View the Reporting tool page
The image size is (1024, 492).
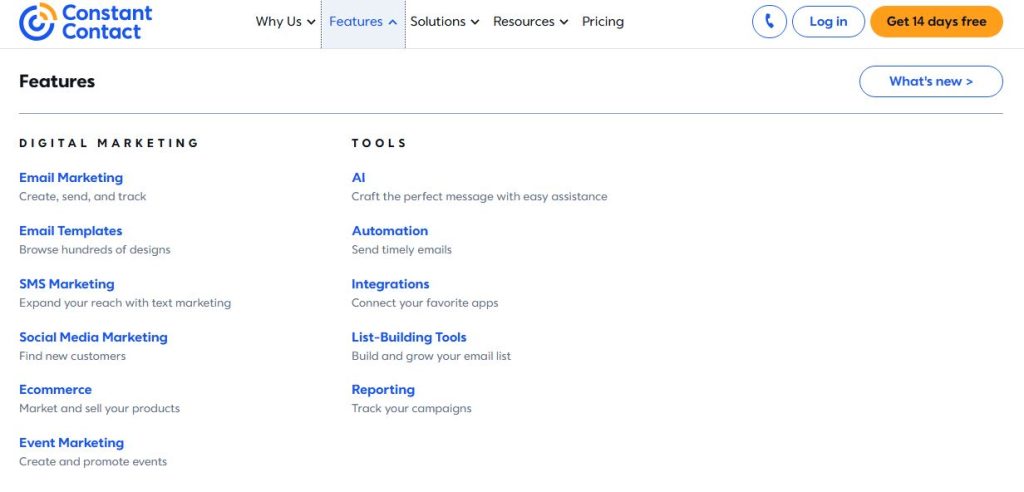click(383, 389)
